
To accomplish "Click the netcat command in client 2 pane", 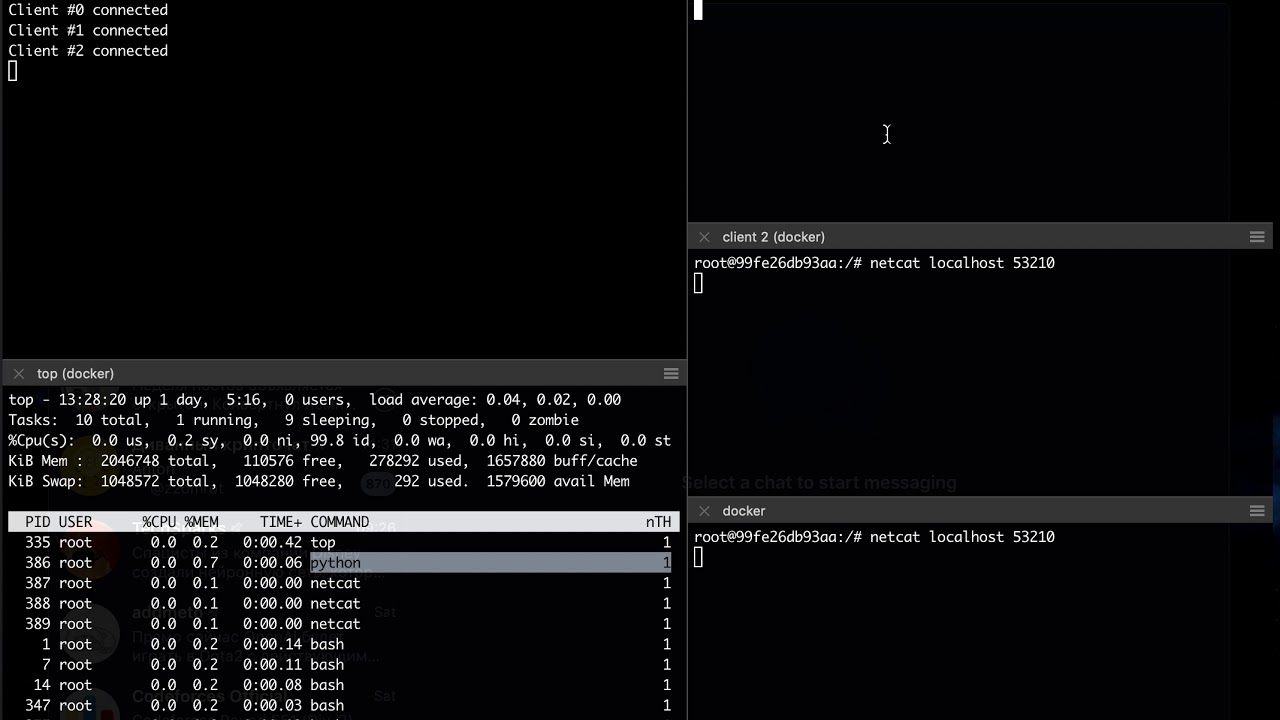I will [x=962, y=263].
